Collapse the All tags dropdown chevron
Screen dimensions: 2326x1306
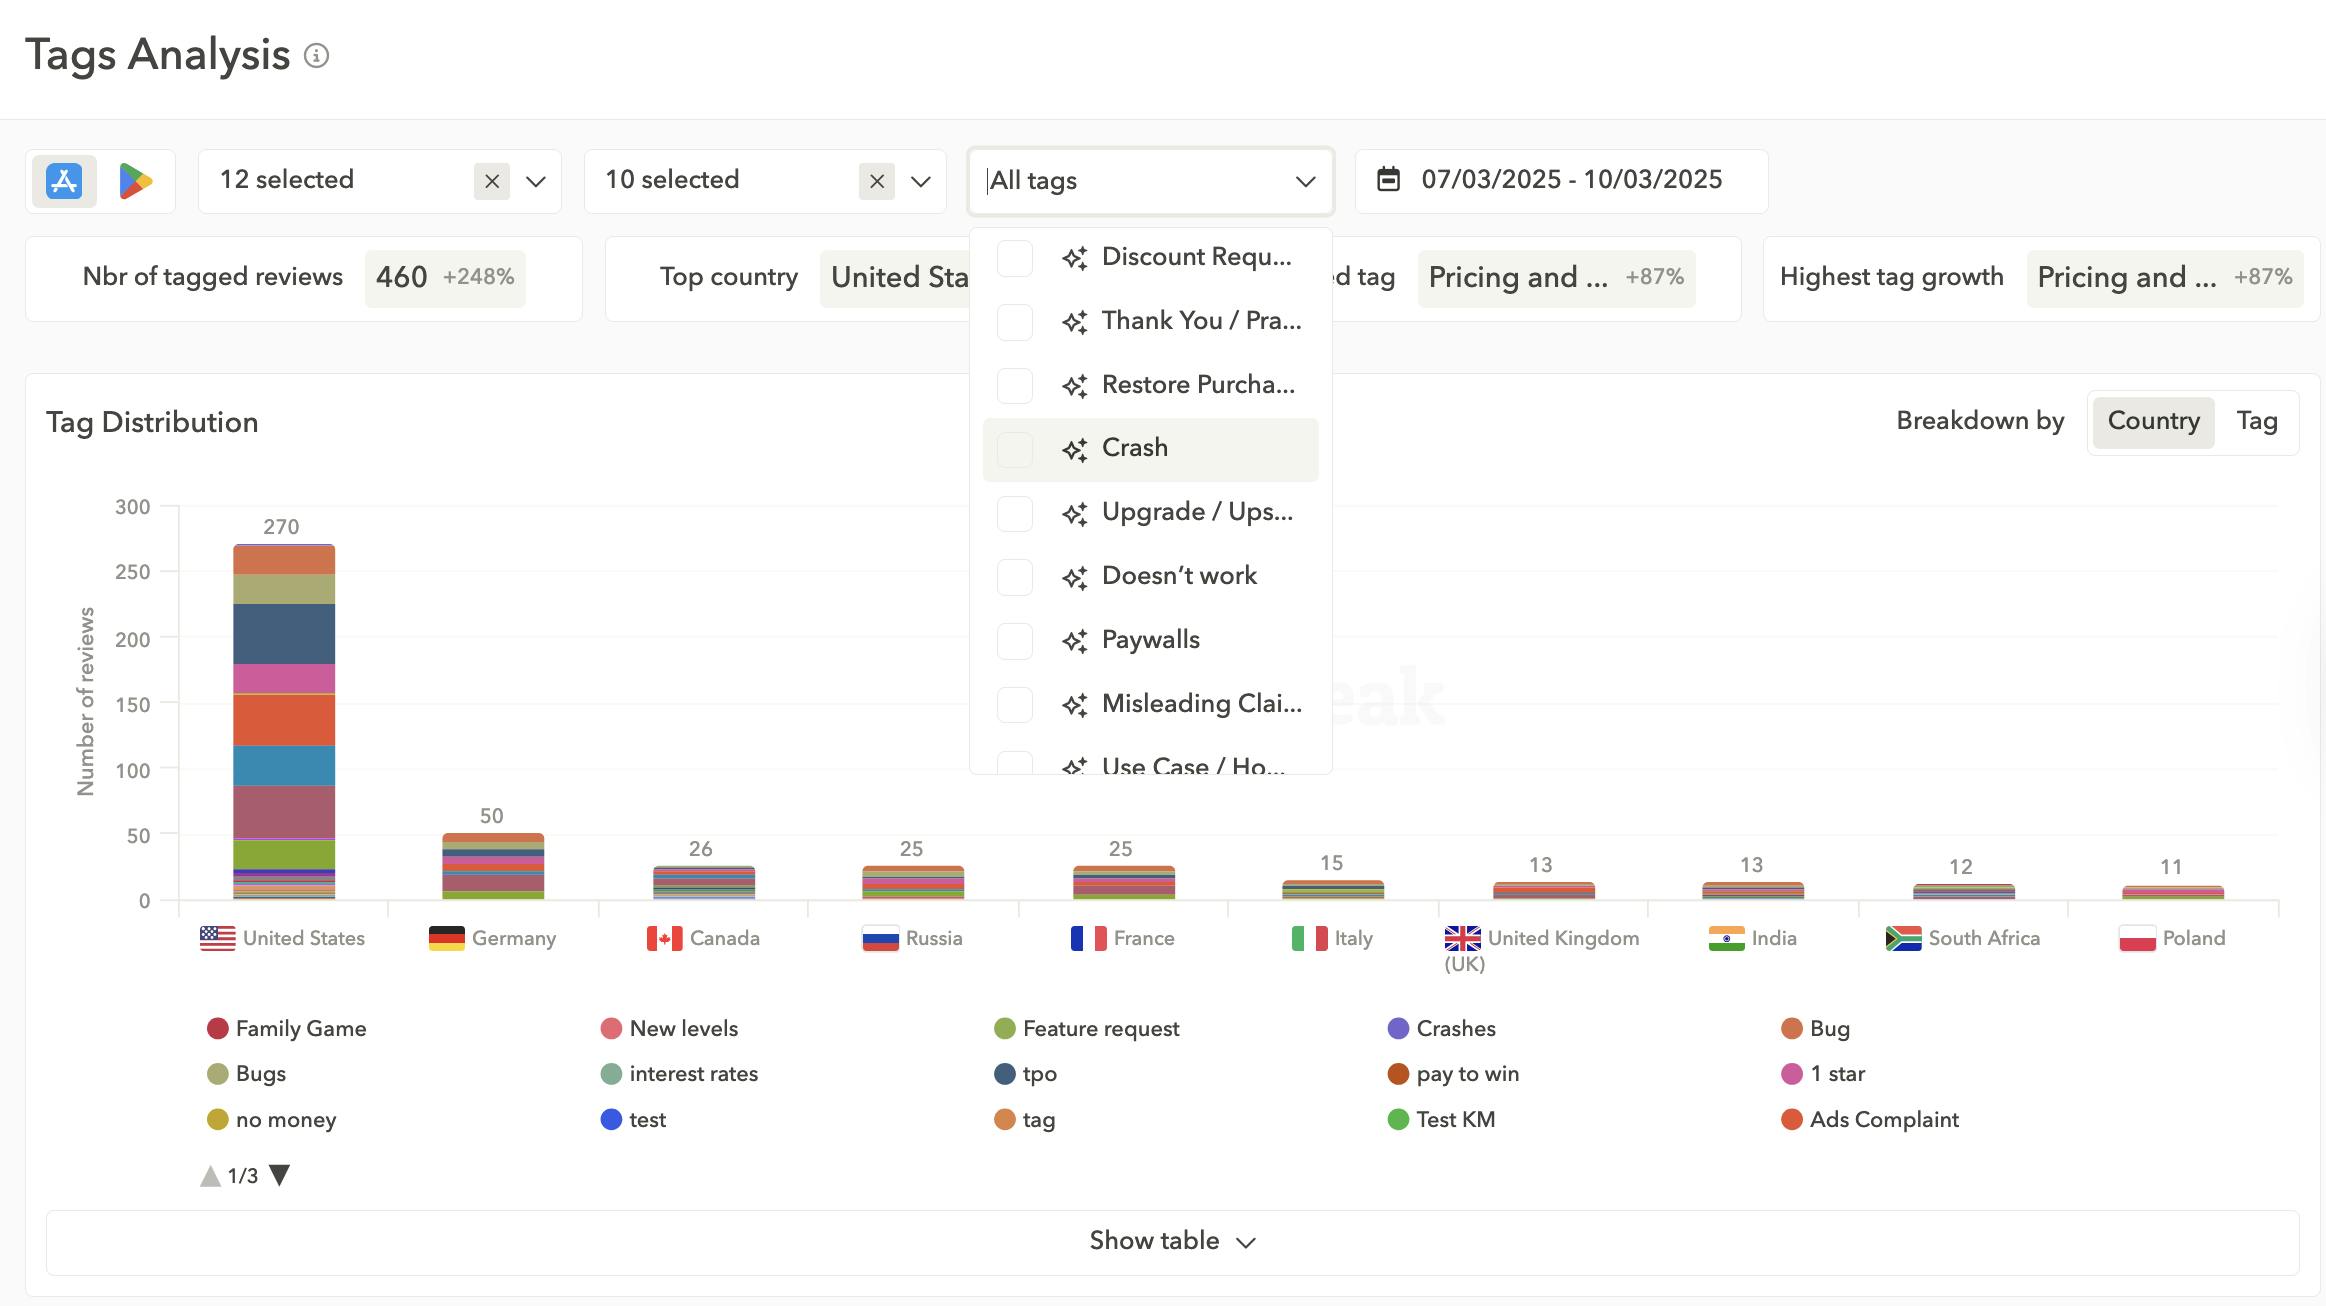pos(1305,181)
